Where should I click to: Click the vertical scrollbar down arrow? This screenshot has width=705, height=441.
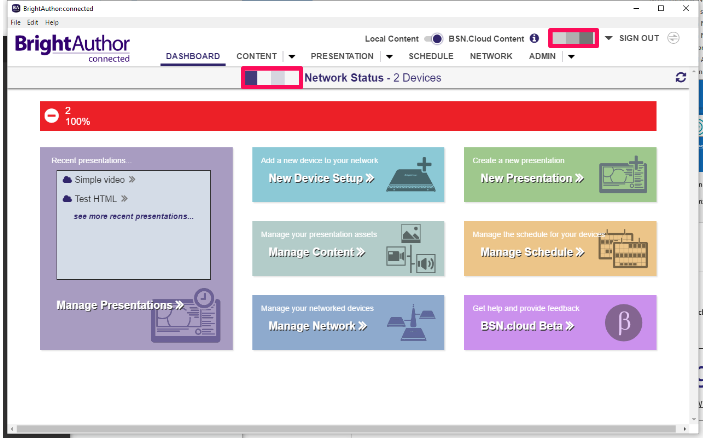click(694, 419)
